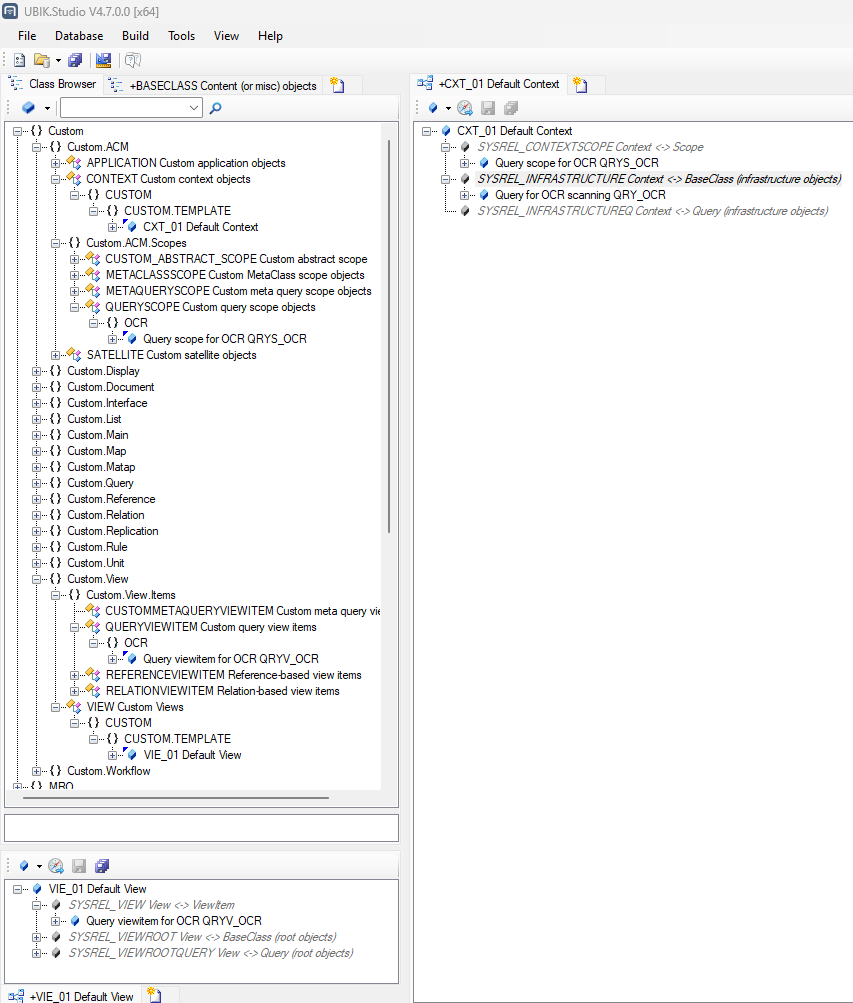Click the blueprint save icon in main toolbar
The width and height of the screenshot is (853, 1003).
tap(103, 60)
